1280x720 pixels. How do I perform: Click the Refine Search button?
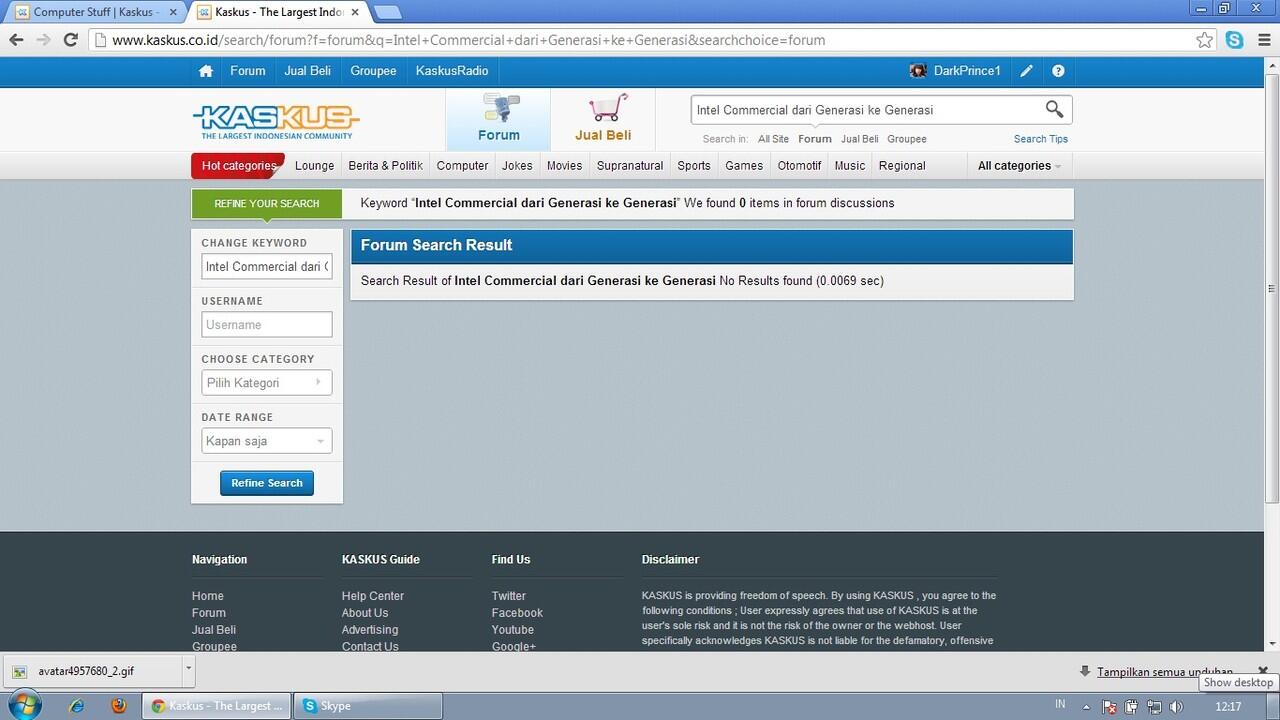click(x=267, y=483)
